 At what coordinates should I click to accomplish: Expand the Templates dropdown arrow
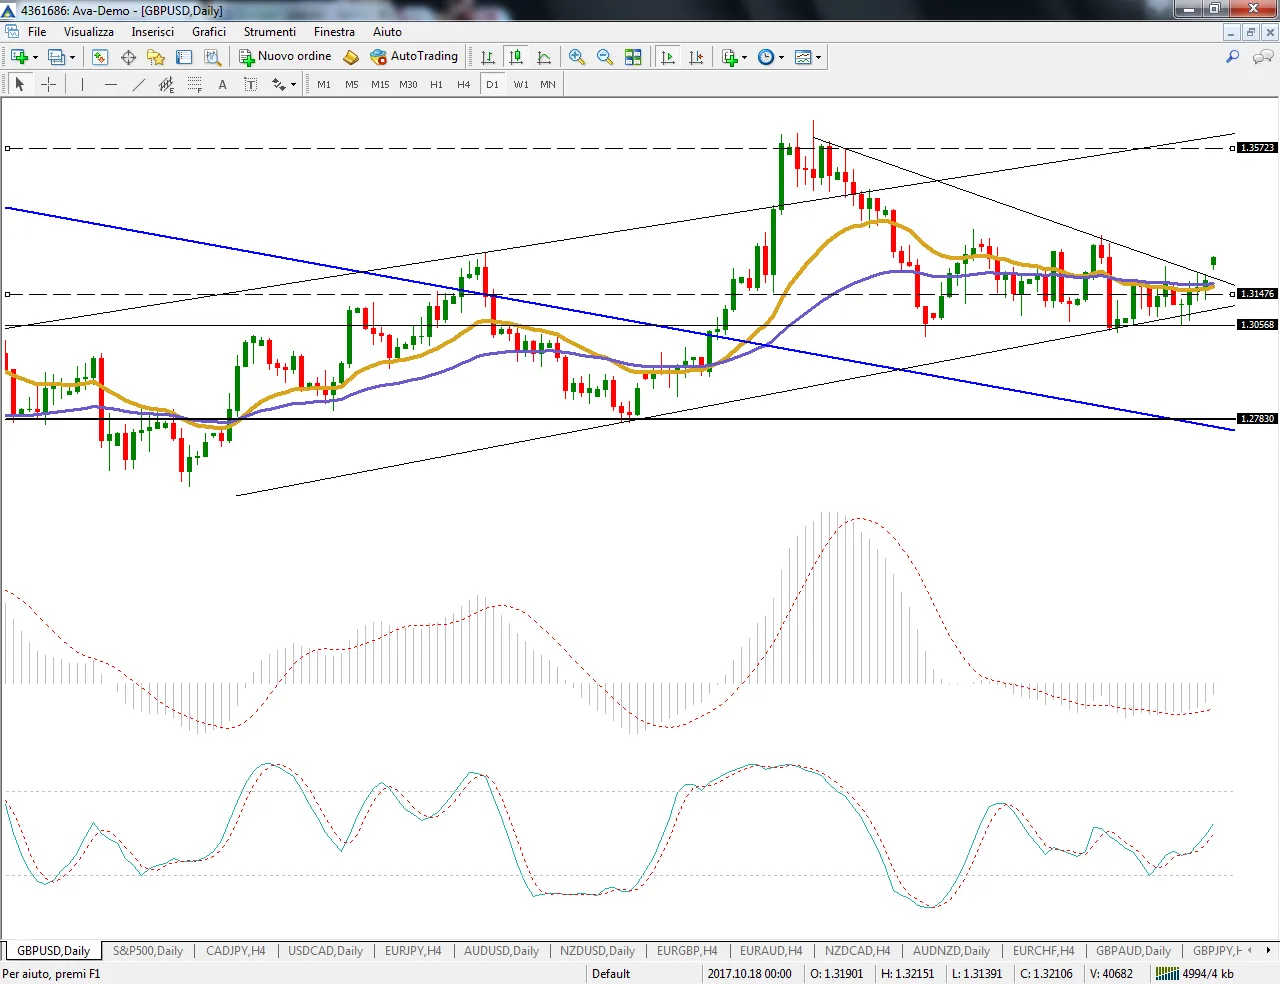point(818,57)
